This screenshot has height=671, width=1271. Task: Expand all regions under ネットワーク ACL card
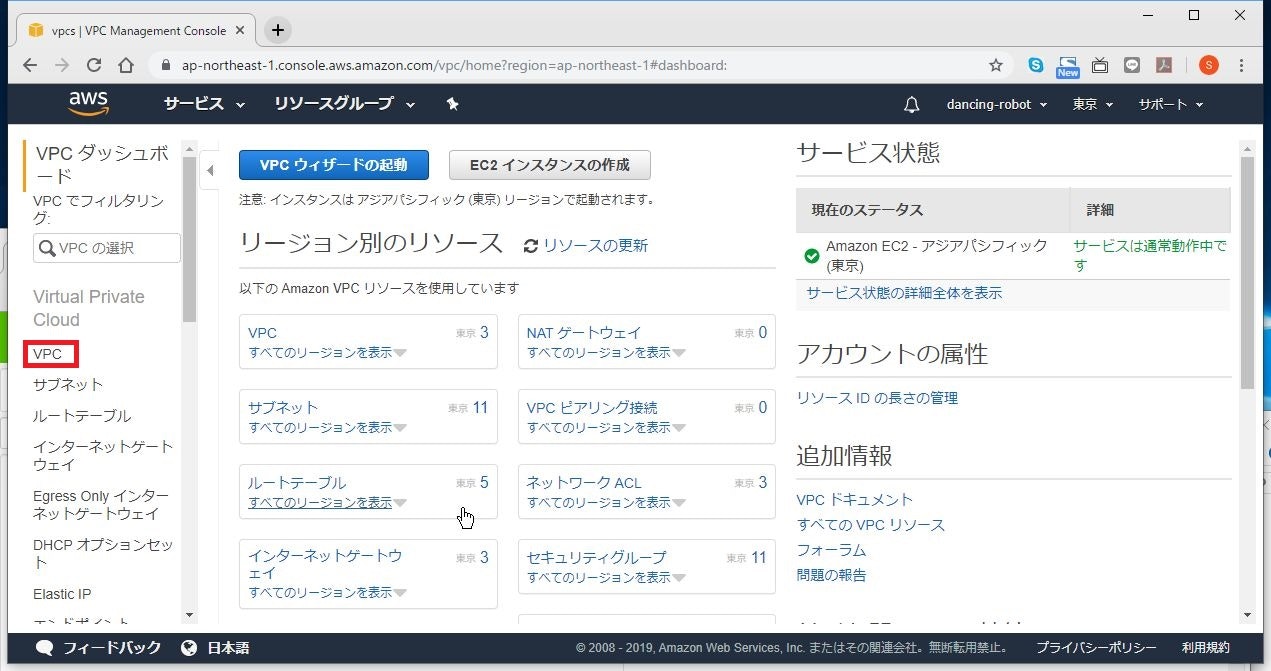pos(607,502)
